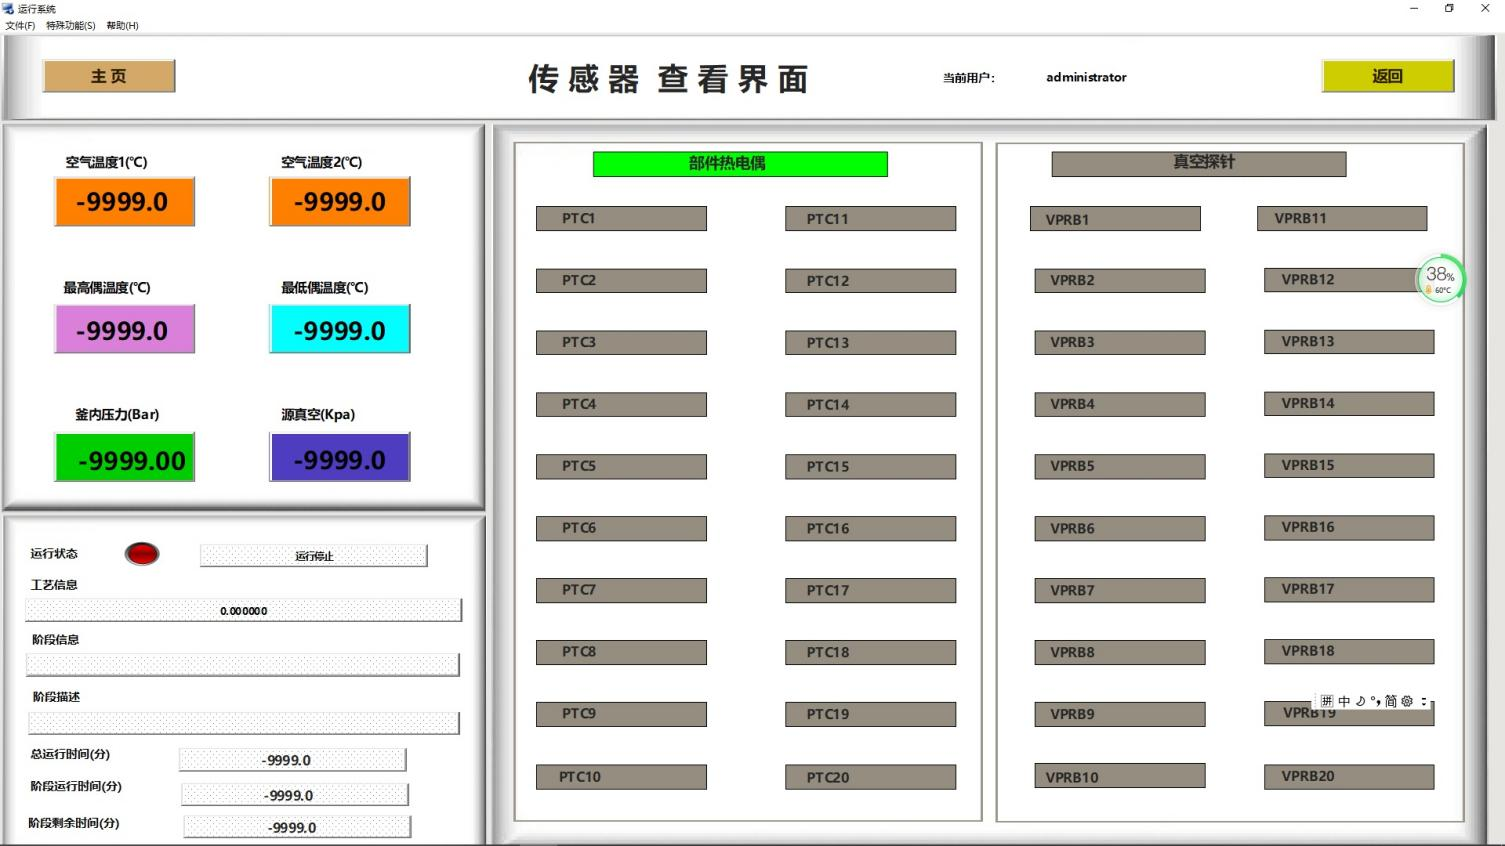Click the red run status indicator light
Screen dimensions: 1505x846
point(142,554)
